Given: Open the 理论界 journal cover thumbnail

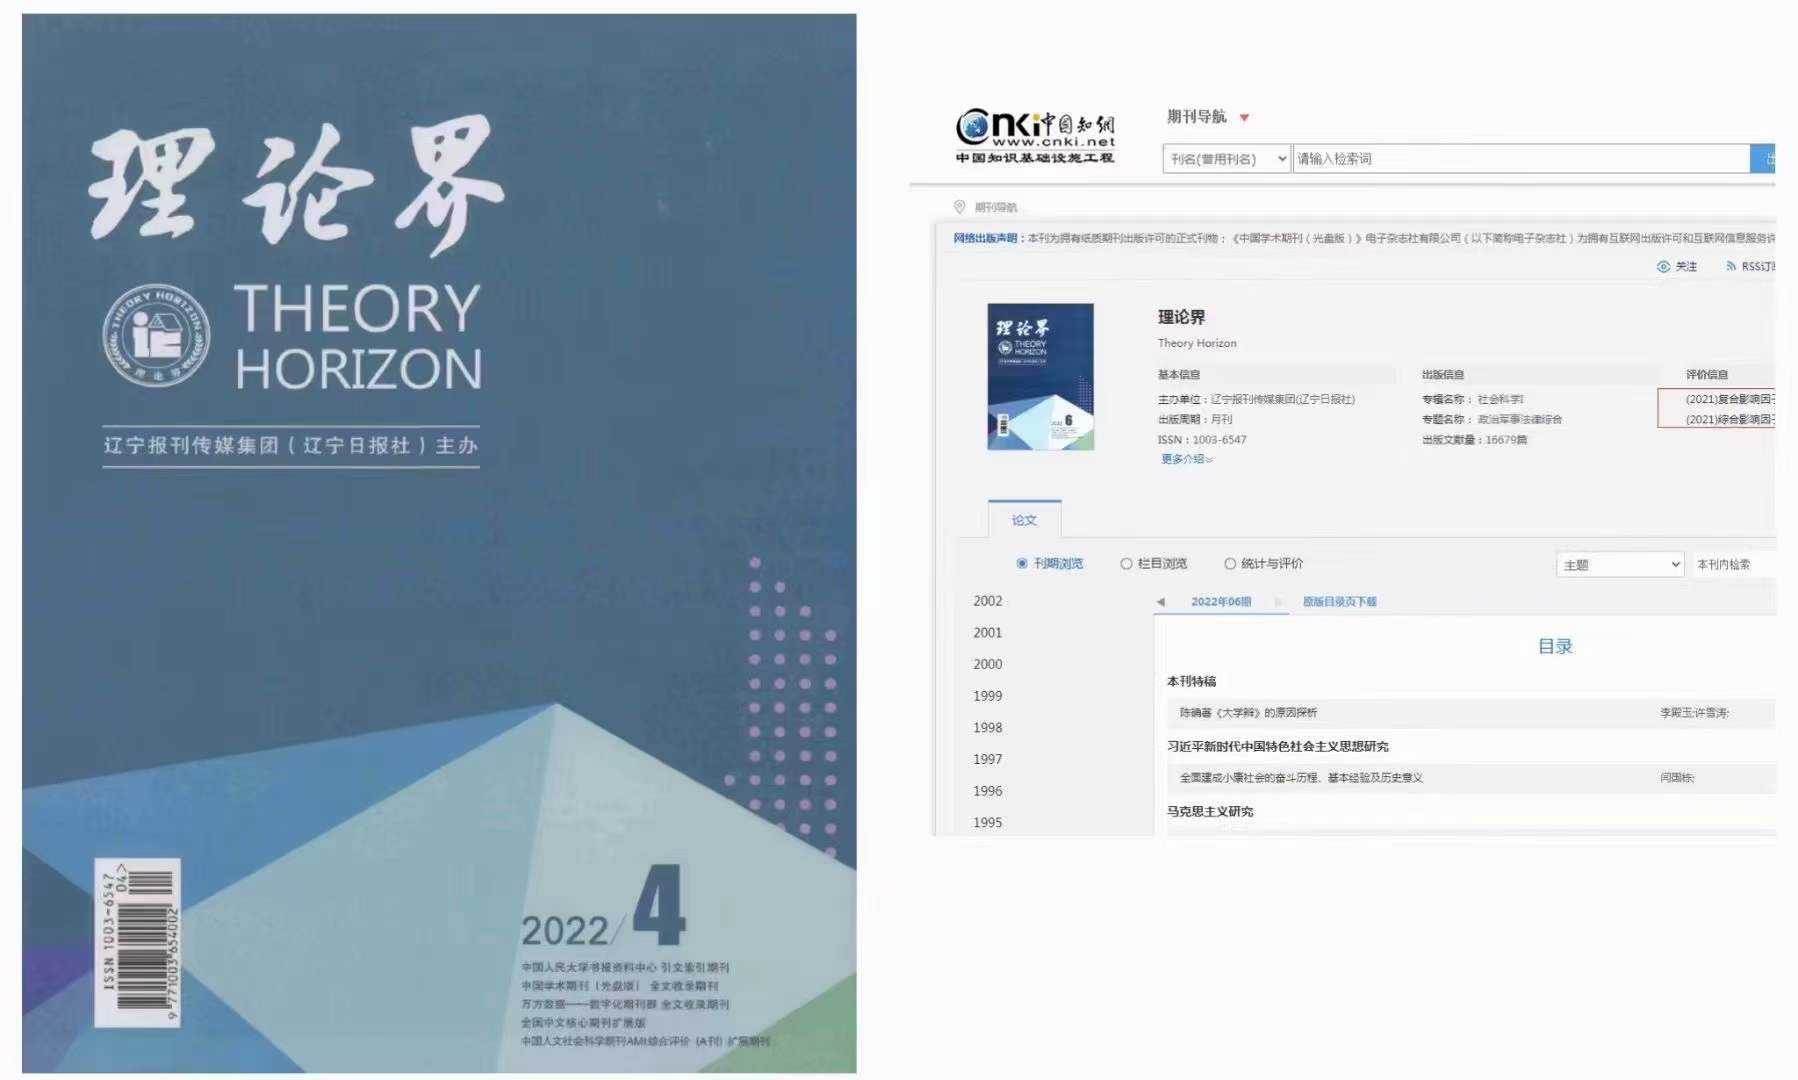Looking at the screenshot, I should (x=1040, y=377).
